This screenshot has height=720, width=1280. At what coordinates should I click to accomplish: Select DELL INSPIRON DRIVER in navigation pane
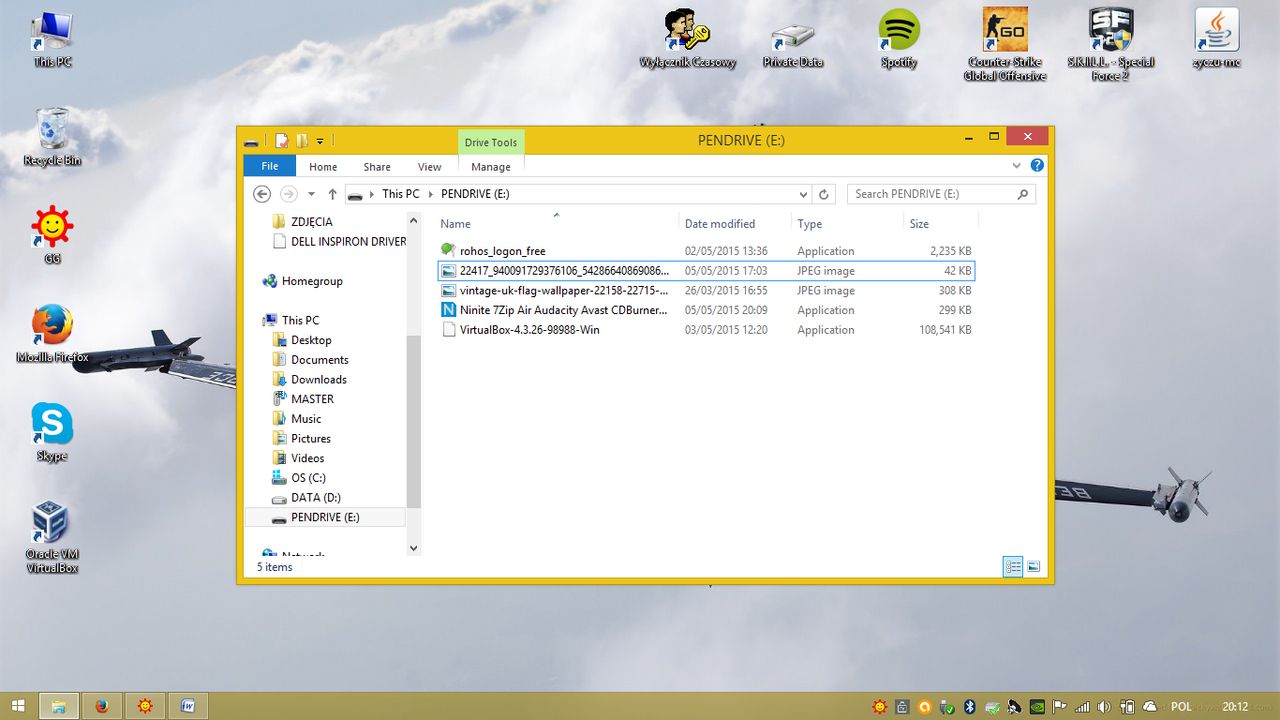point(339,241)
